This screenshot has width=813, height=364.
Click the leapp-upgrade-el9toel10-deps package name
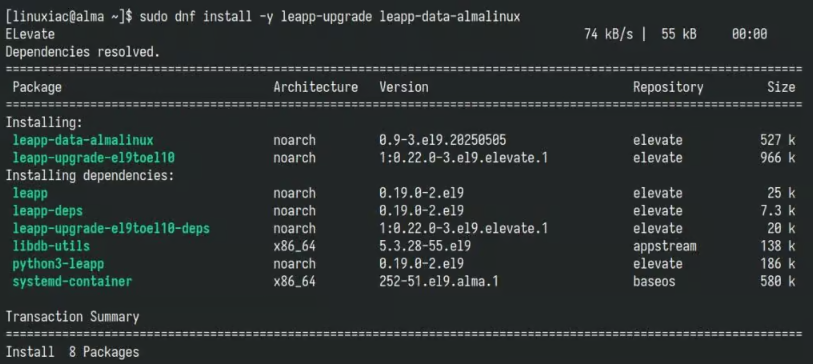click(111, 229)
